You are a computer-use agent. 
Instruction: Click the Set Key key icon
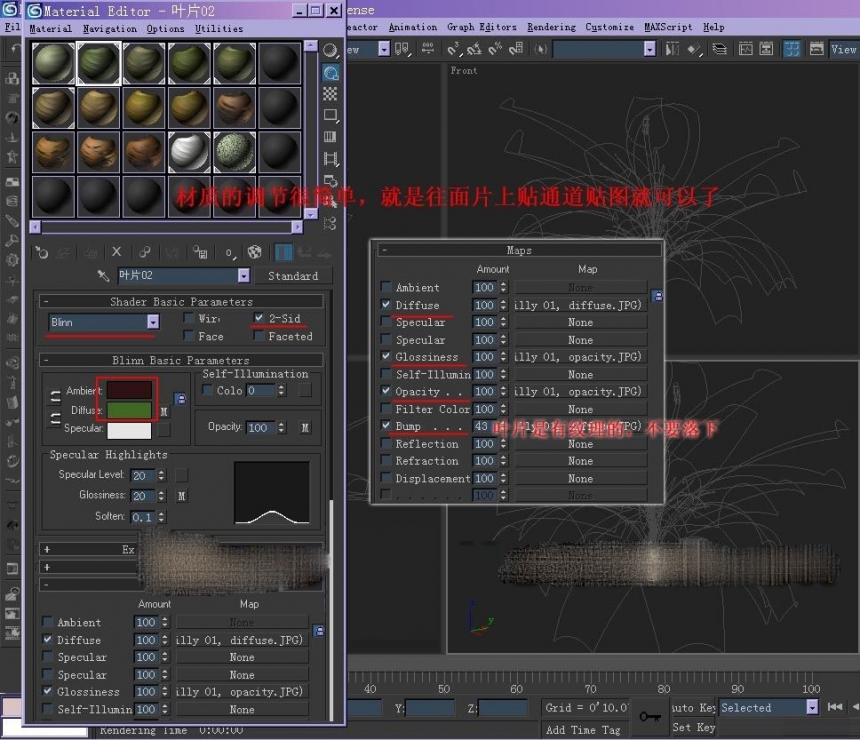click(650, 716)
